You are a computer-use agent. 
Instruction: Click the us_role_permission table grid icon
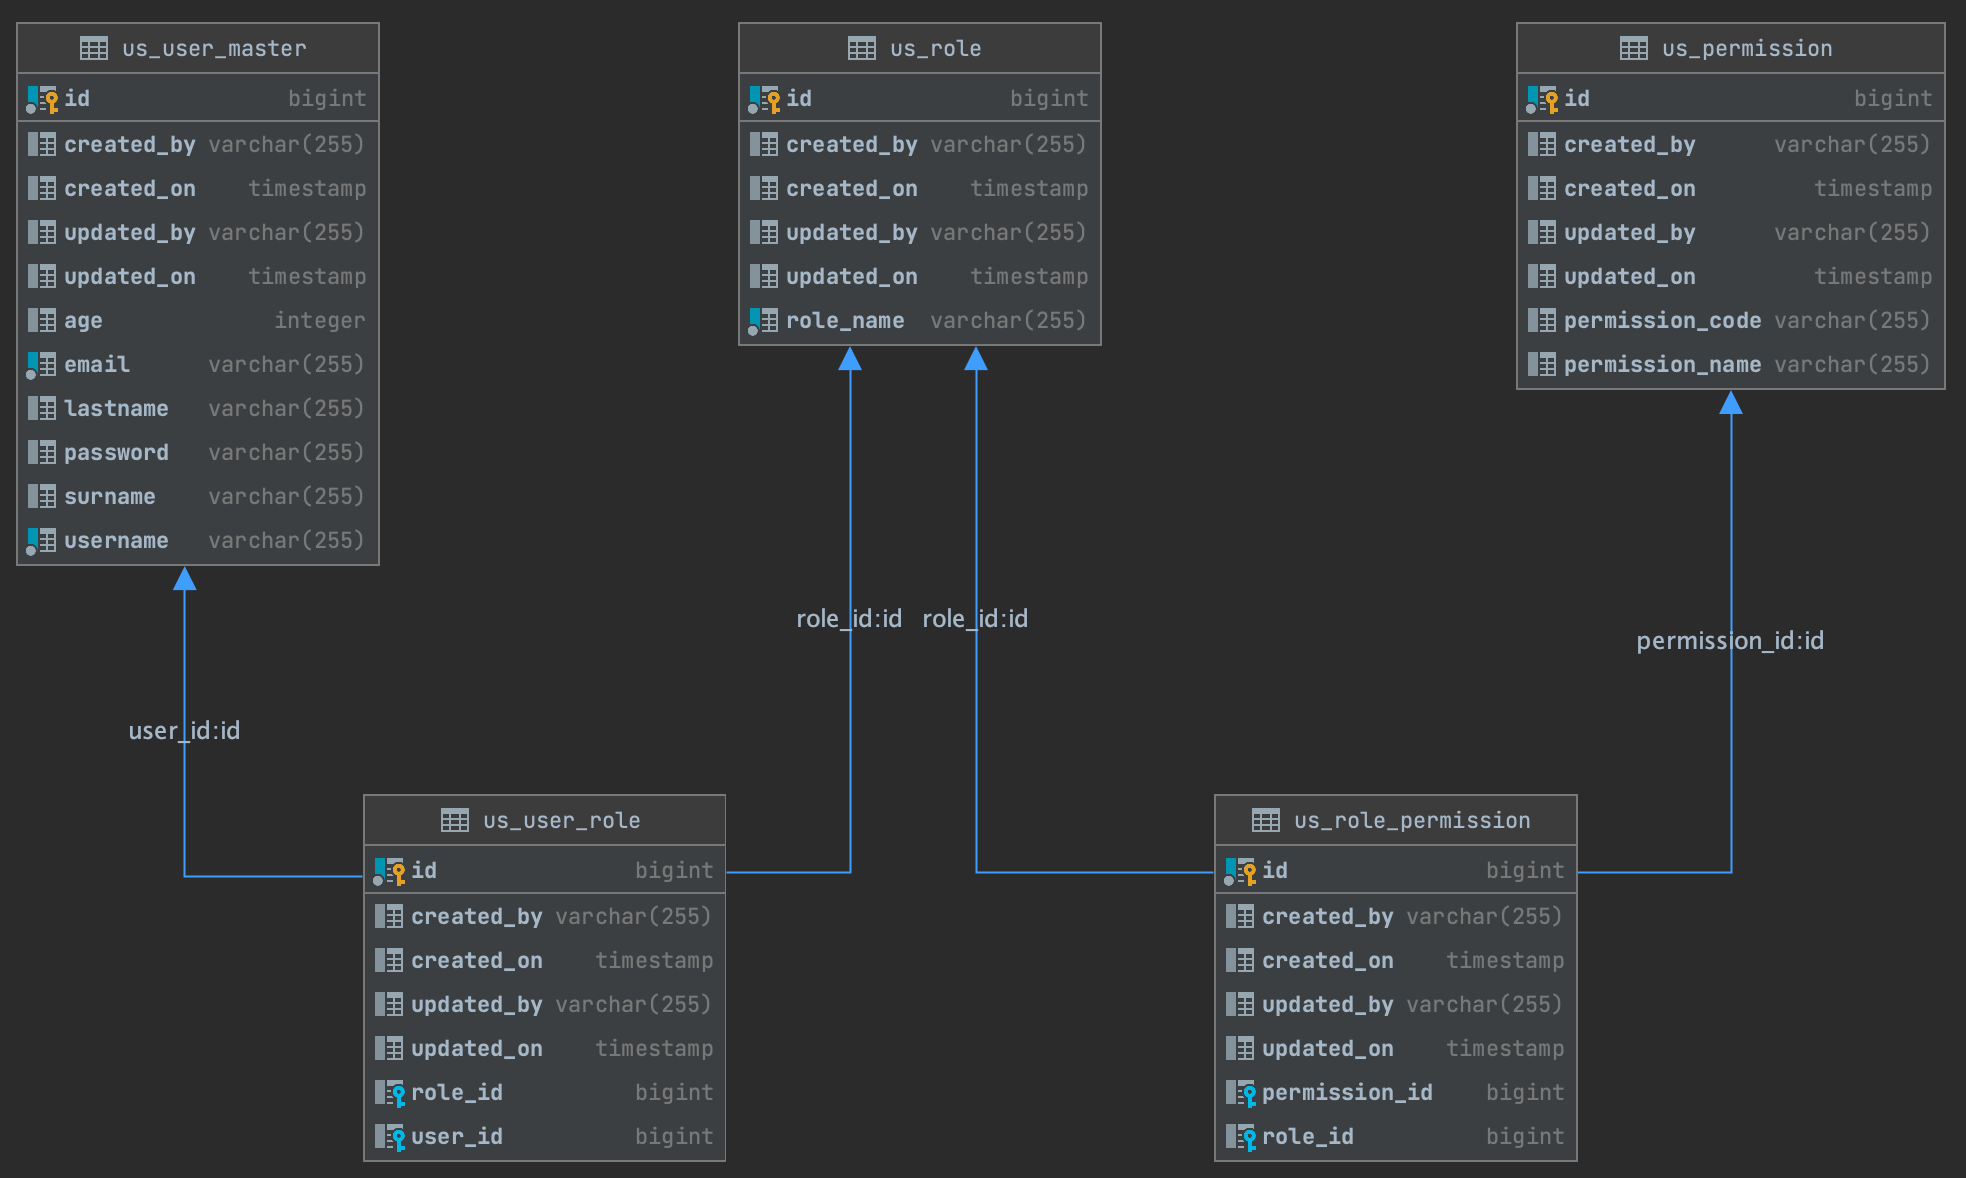tap(1265, 820)
